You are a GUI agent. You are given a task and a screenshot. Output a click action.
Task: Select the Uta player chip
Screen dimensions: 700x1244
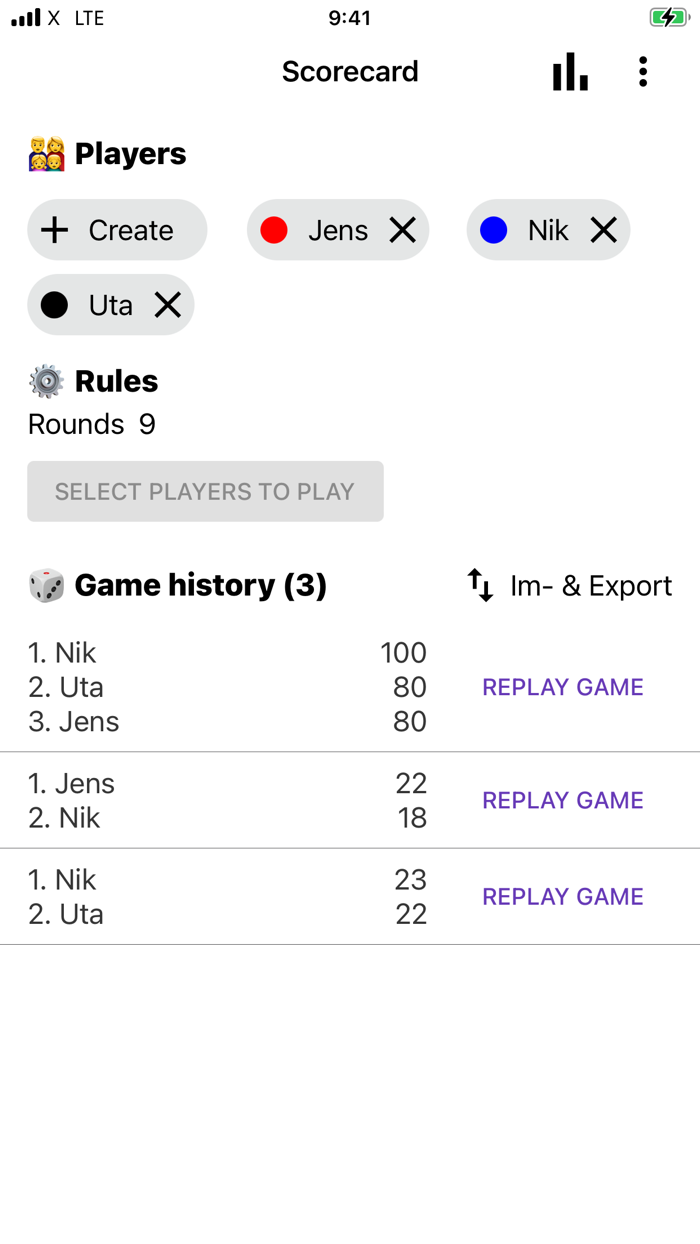[x=110, y=305]
